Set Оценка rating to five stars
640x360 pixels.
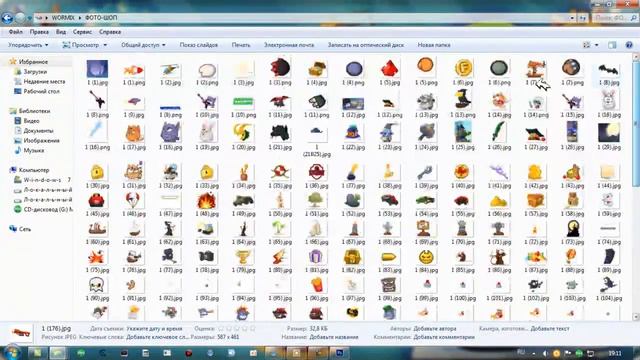(x=253, y=329)
